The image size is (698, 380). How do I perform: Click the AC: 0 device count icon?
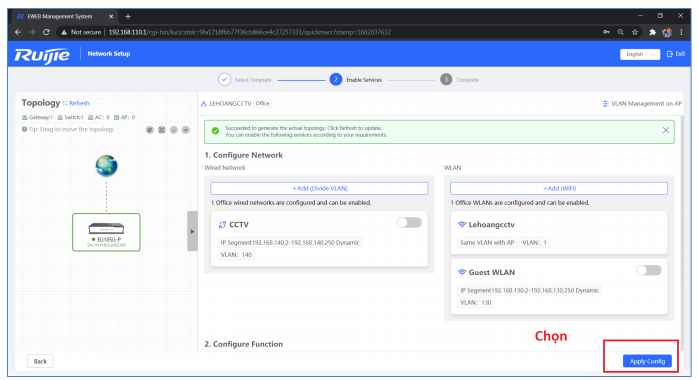point(90,117)
